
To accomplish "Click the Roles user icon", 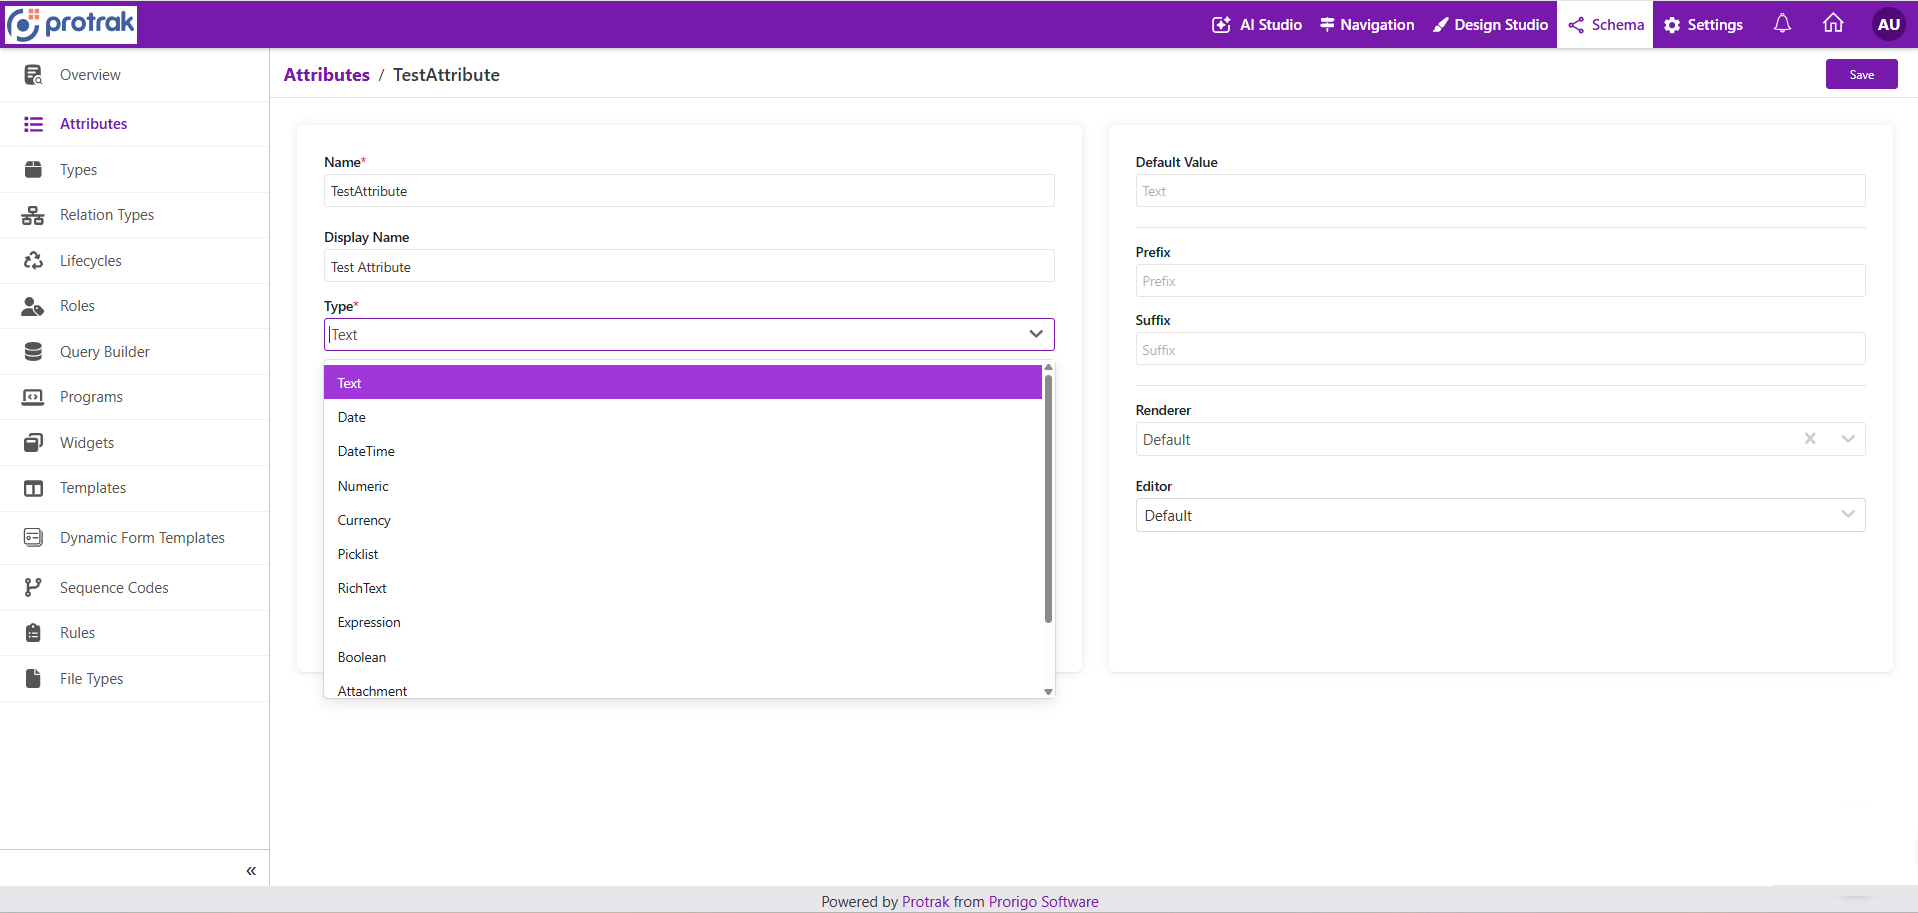I will point(33,306).
